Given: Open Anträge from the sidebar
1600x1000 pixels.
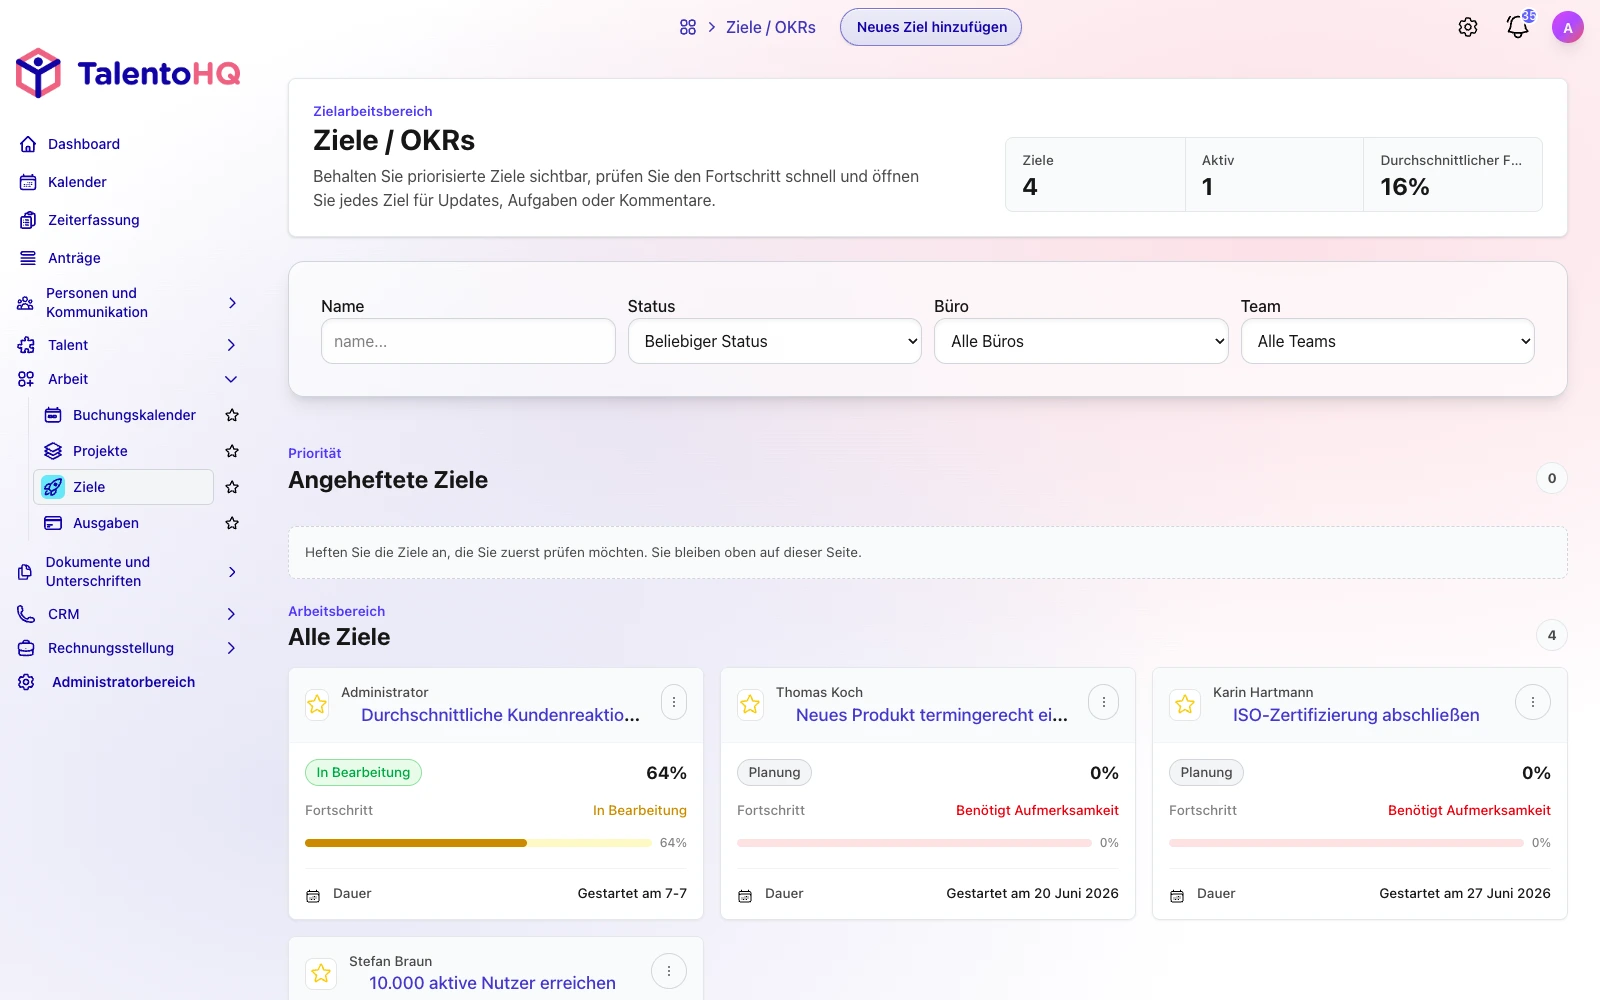Looking at the screenshot, I should click(x=74, y=258).
